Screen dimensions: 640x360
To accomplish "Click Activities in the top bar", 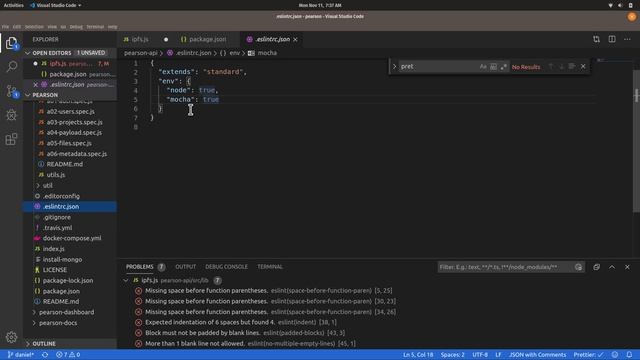I will tap(13, 5).
